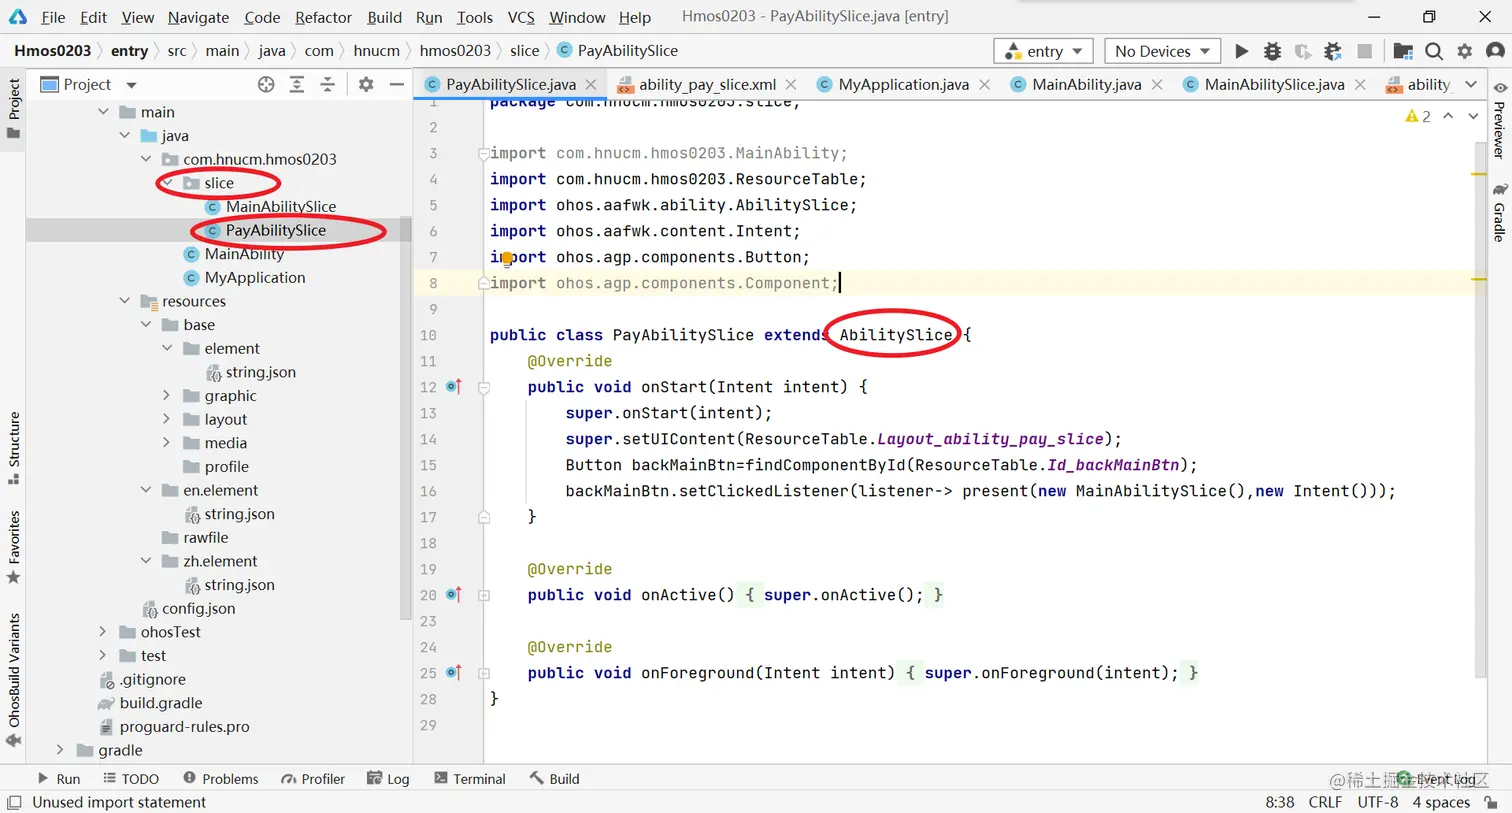Toggle tool window quick access in status bar

point(14,803)
